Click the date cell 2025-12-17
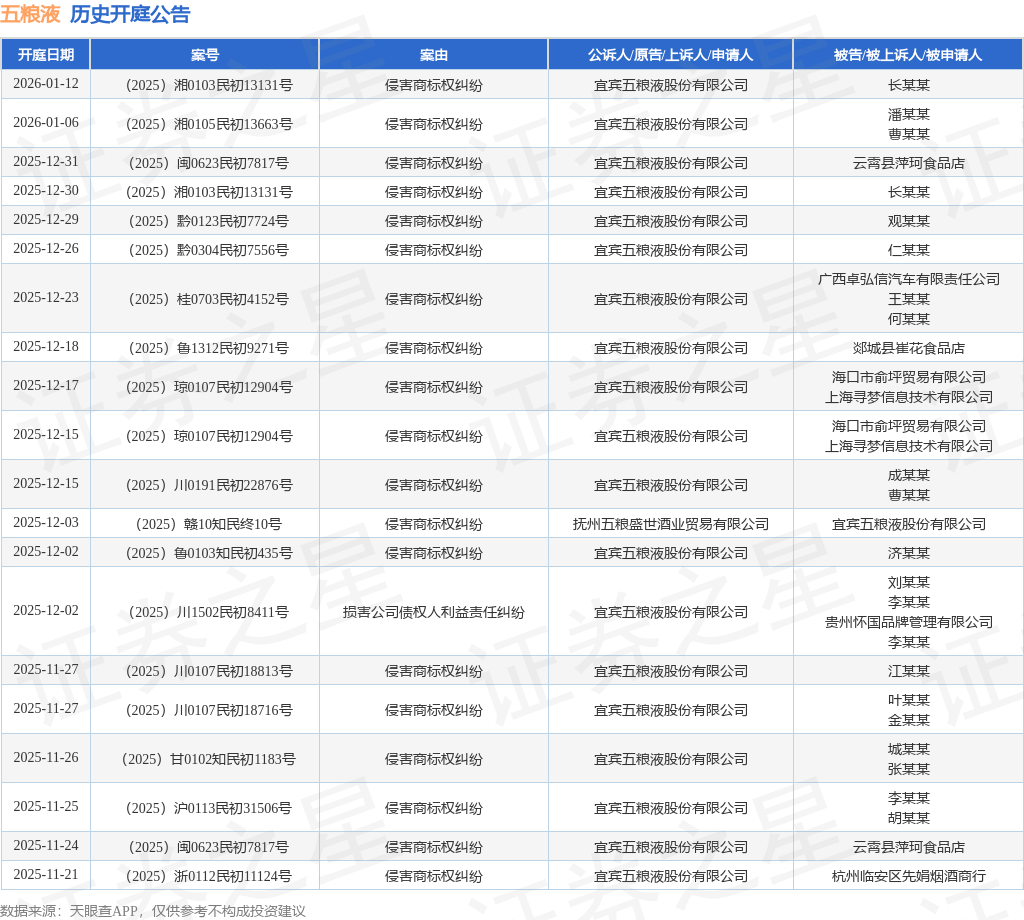 (46, 386)
